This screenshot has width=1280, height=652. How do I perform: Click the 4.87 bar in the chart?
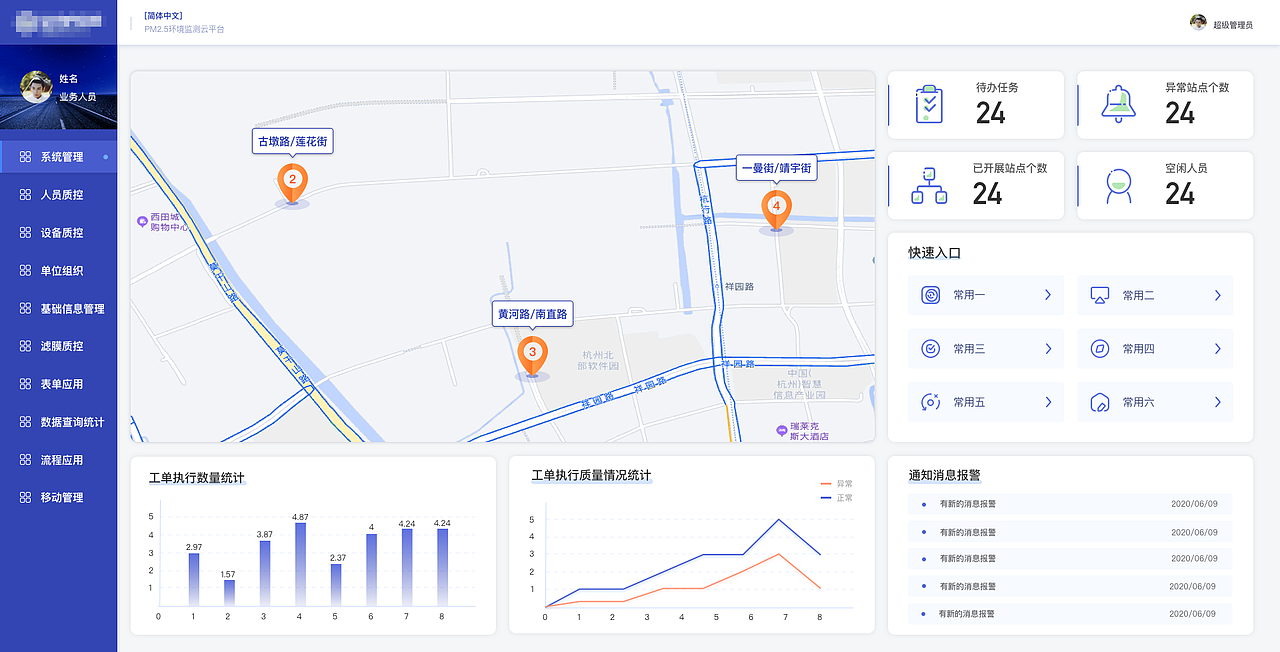tap(300, 563)
